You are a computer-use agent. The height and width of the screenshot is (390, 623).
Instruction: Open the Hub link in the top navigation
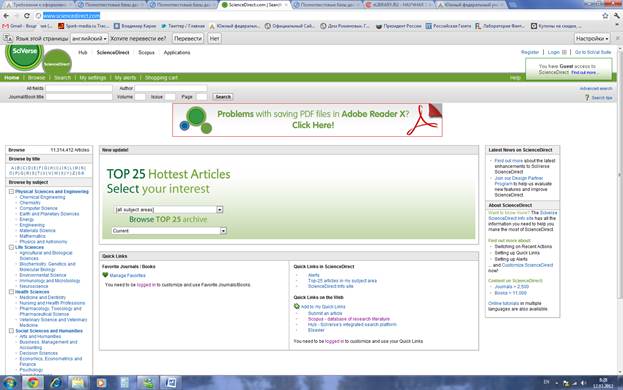pos(83,52)
